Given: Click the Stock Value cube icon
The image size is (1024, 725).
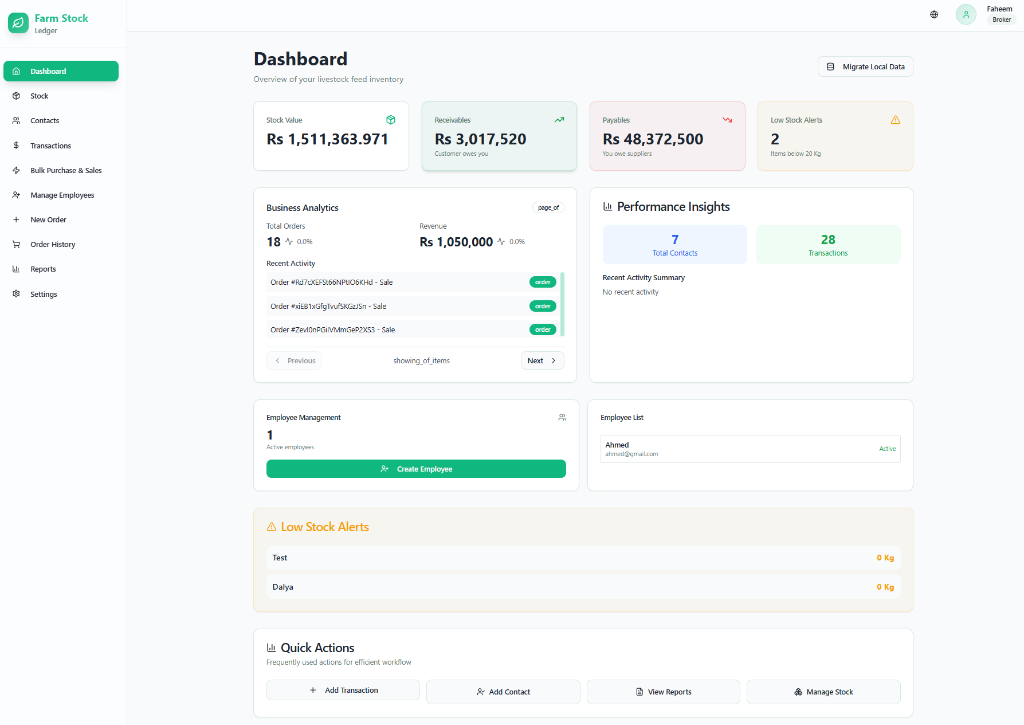Looking at the screenshot, I should pos(391,120).
